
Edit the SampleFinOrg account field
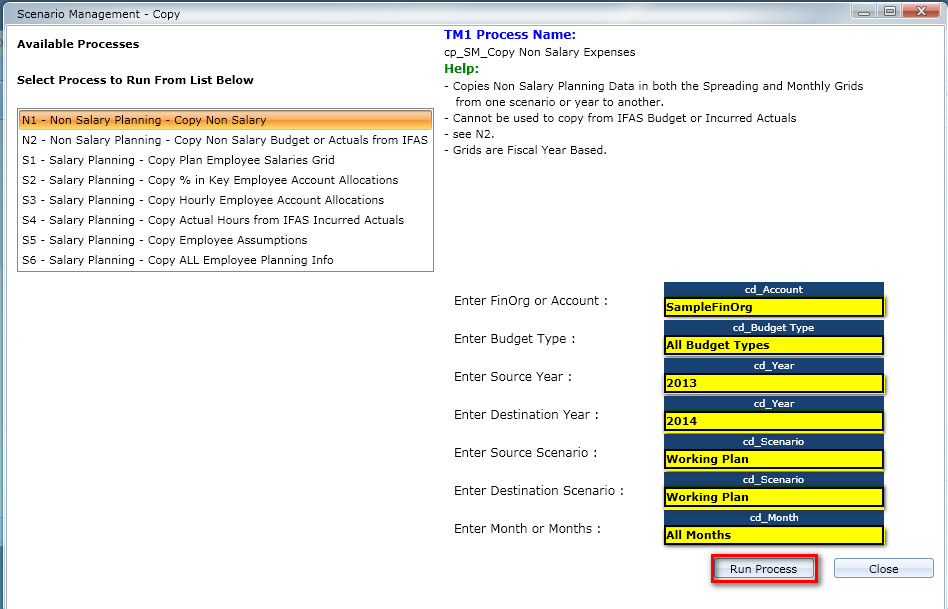(773, 307)
